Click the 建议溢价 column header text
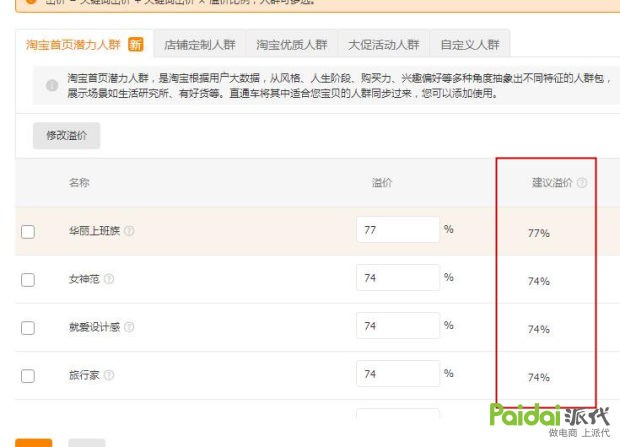The height and width of the screenshot is (447, 620). click(x=552, y=182)
